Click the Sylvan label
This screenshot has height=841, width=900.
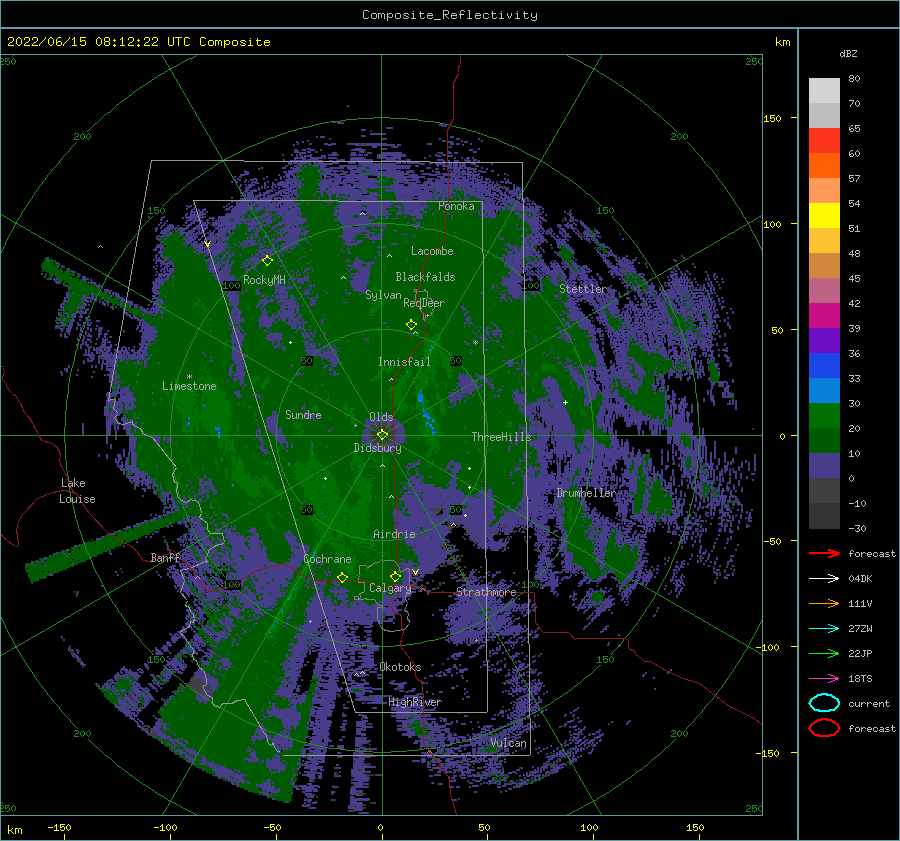click(x=383, y=295)
